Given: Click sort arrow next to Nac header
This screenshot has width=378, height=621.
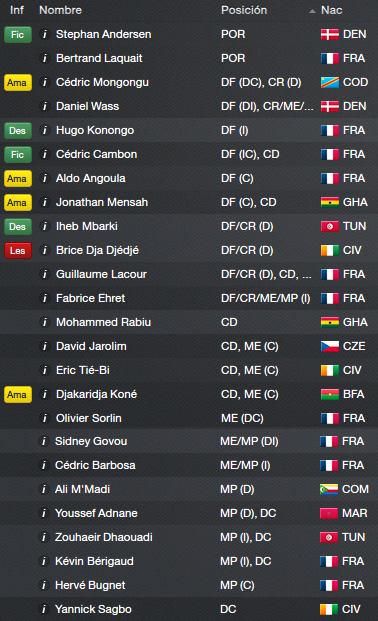Looking at the screenshot, I should 313,11.
